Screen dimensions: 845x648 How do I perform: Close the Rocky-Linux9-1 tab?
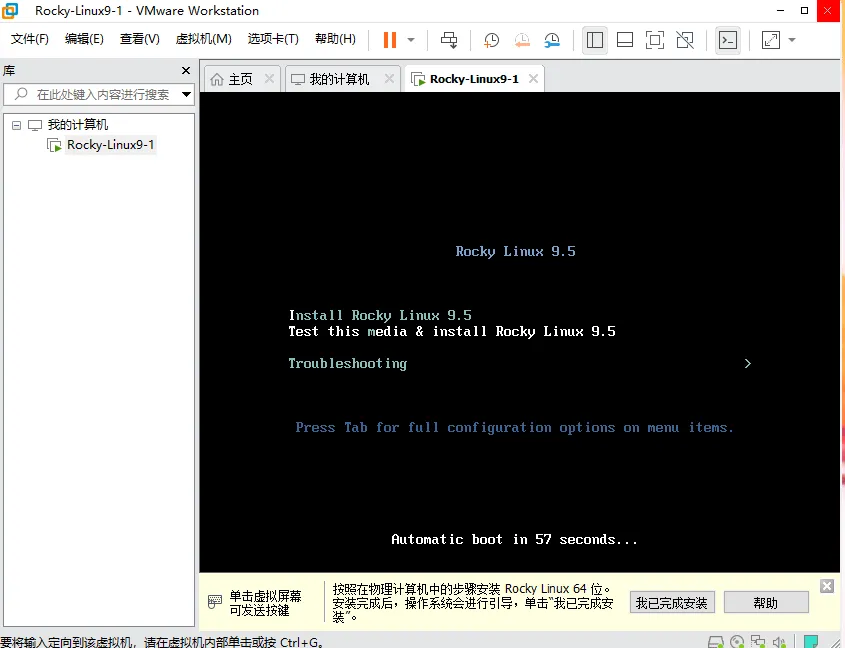click(x=534, y=79)
